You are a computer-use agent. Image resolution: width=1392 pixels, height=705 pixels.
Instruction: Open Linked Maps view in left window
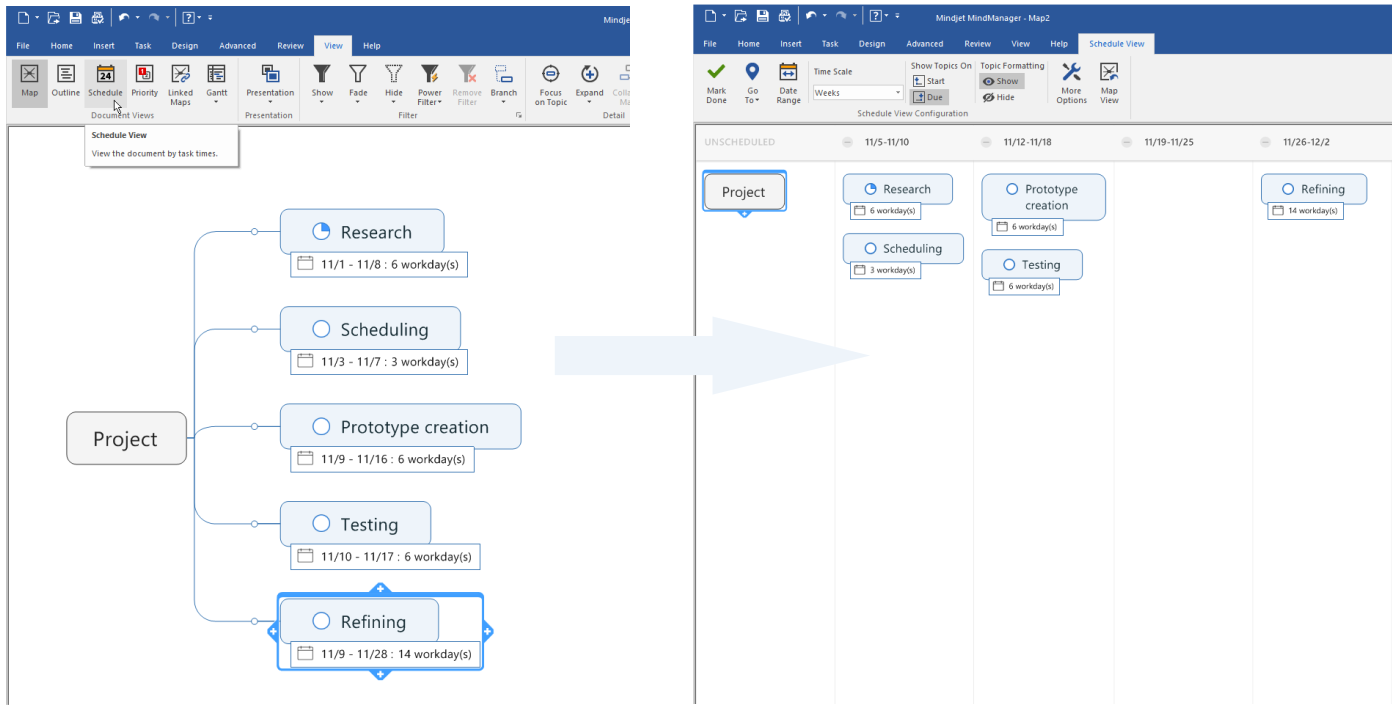click(180, 85)
